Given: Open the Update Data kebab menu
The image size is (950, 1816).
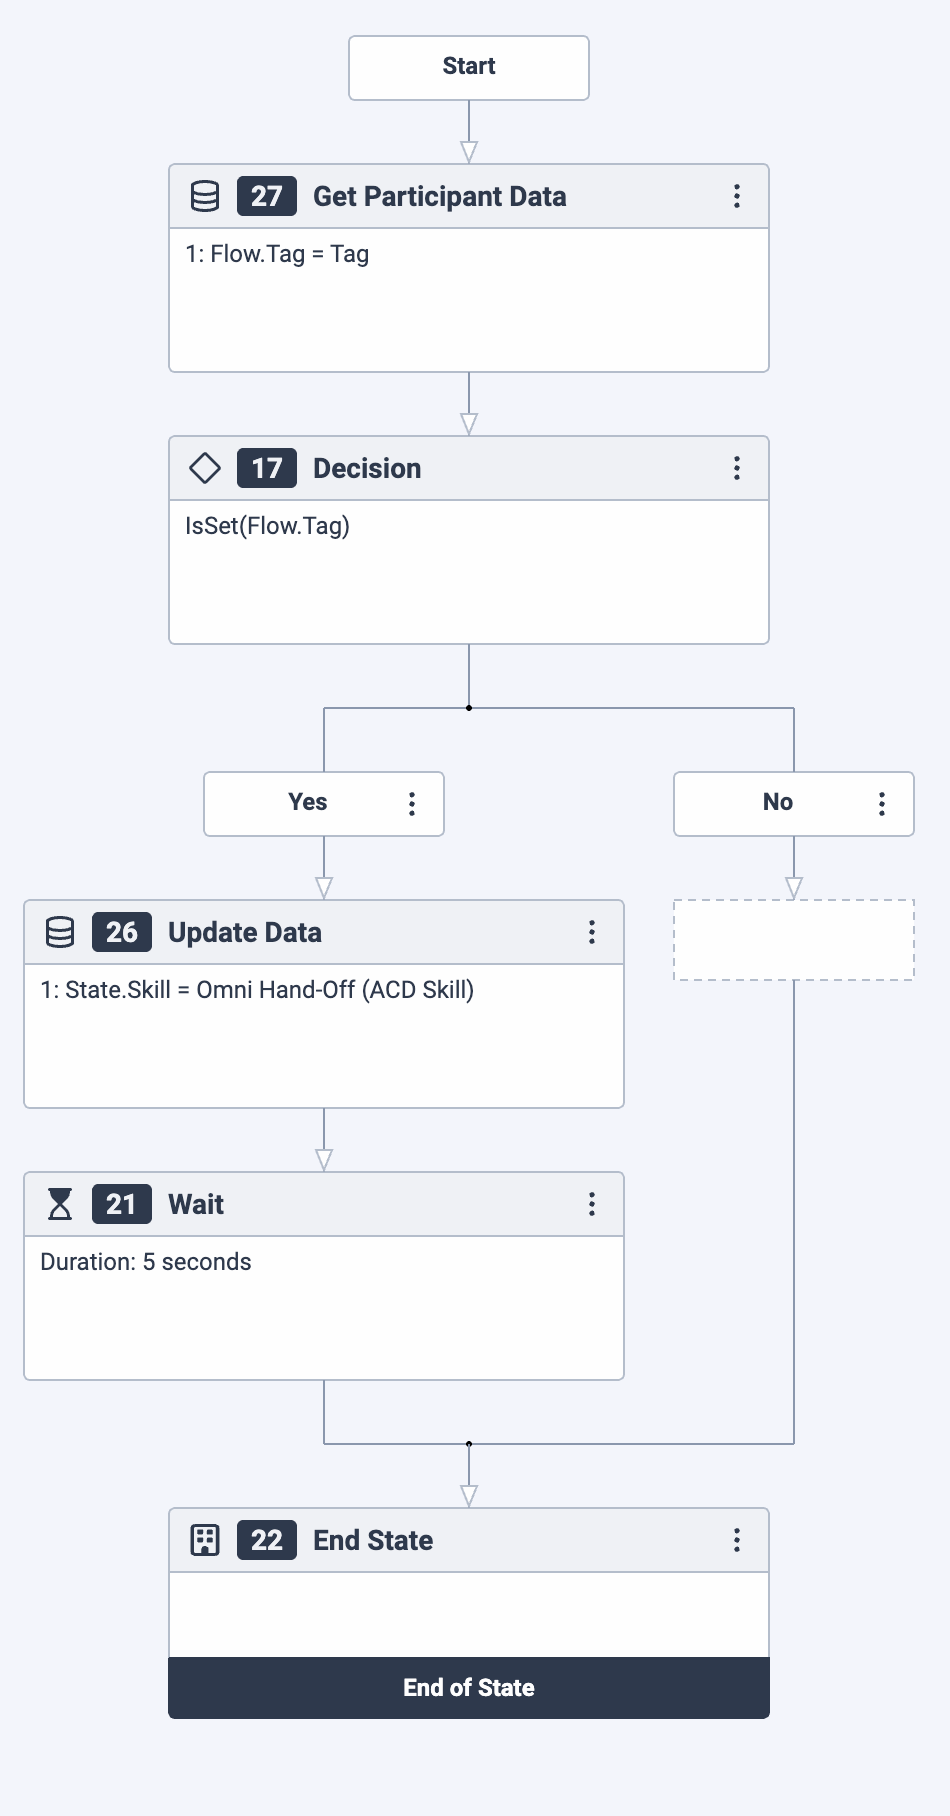Looking at the screenshot, I should click(x=592, y=932).
